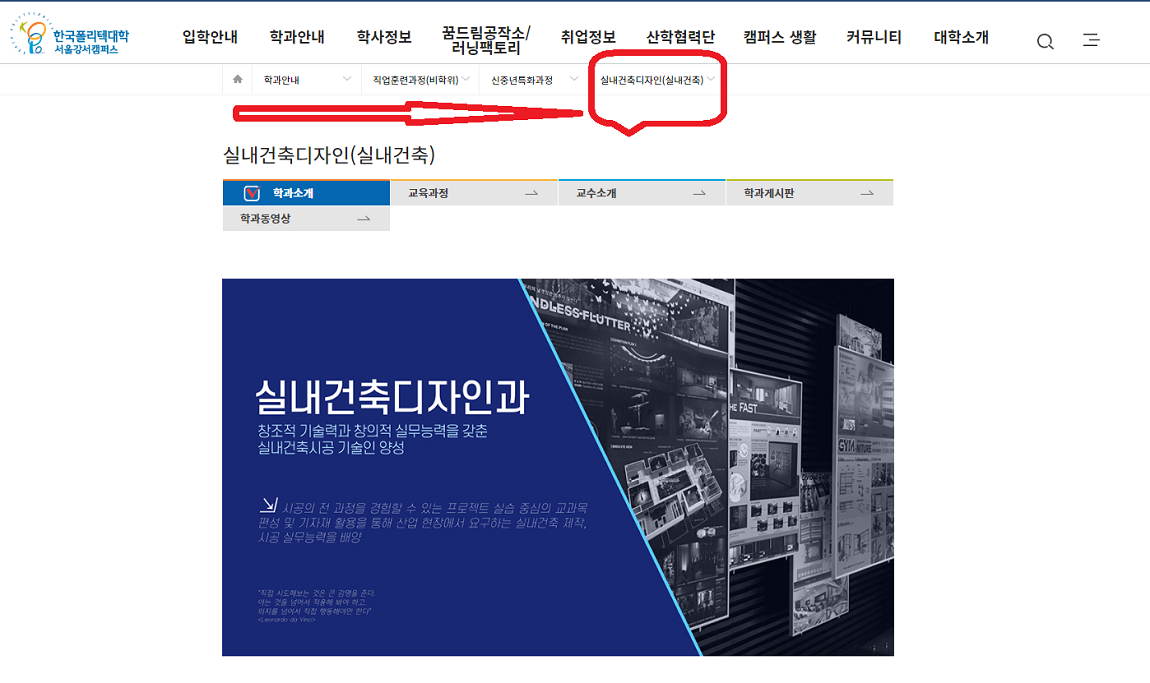Open the 입학안내 main menu
1150x683 pixels.
click(210, 37)
